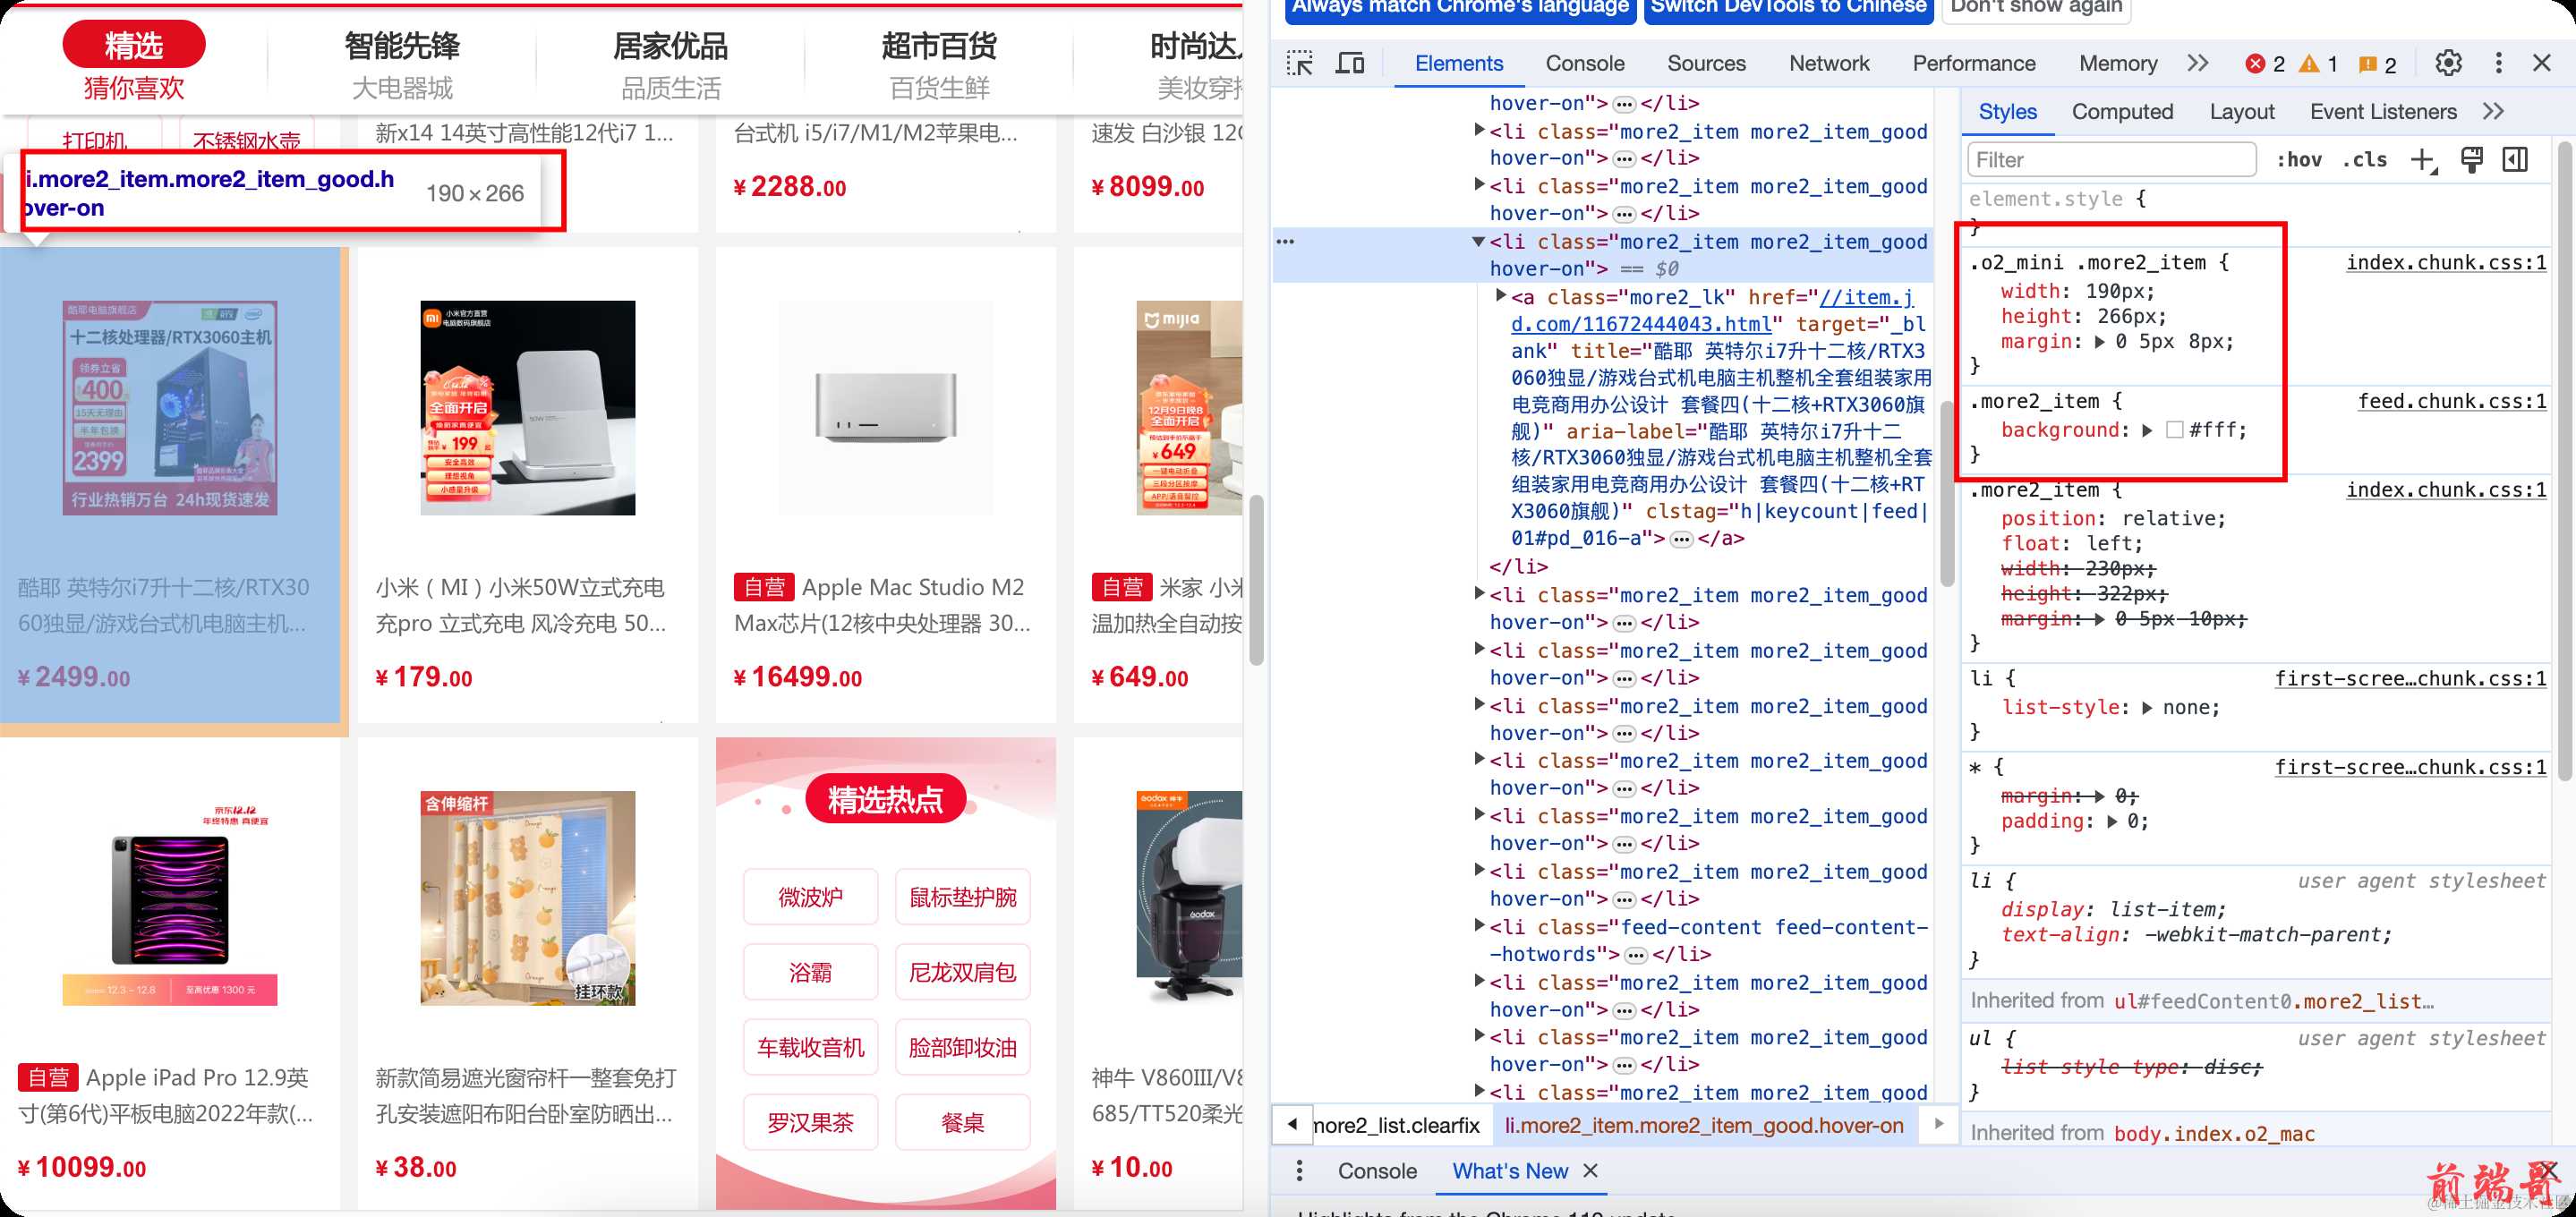Expand padding shorthand in universal rule
Image resolution: width=2576 pixels, height=1217 pixels.
(x=2112, y=822)
